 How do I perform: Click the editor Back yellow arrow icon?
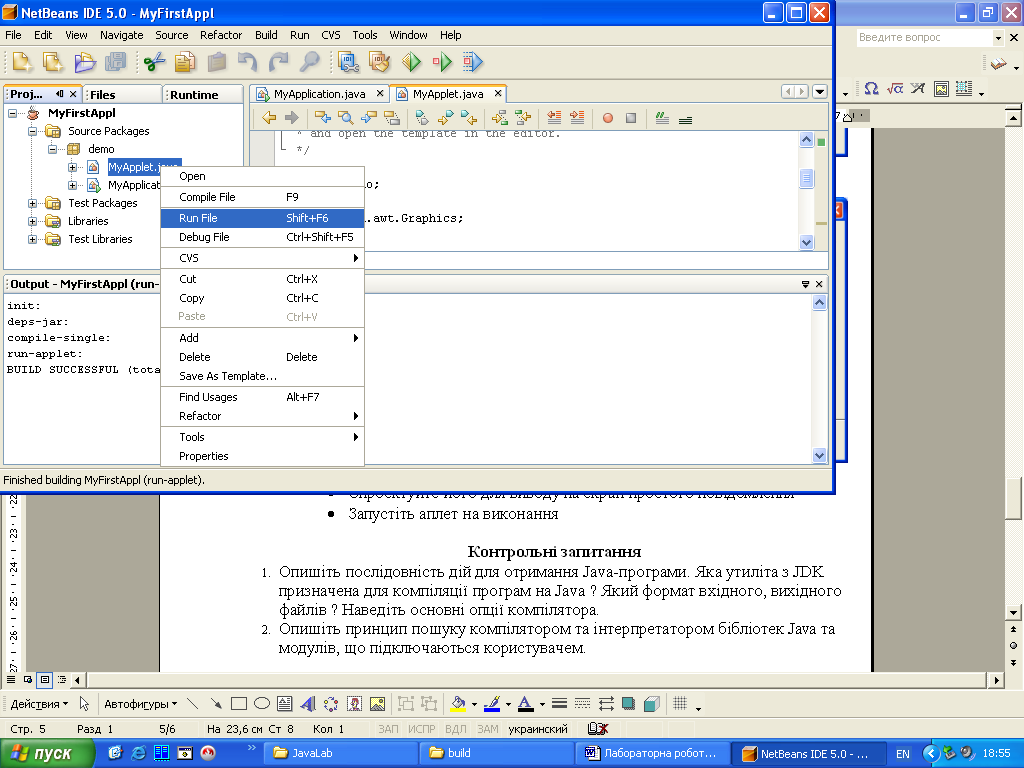tap(269, 118)
